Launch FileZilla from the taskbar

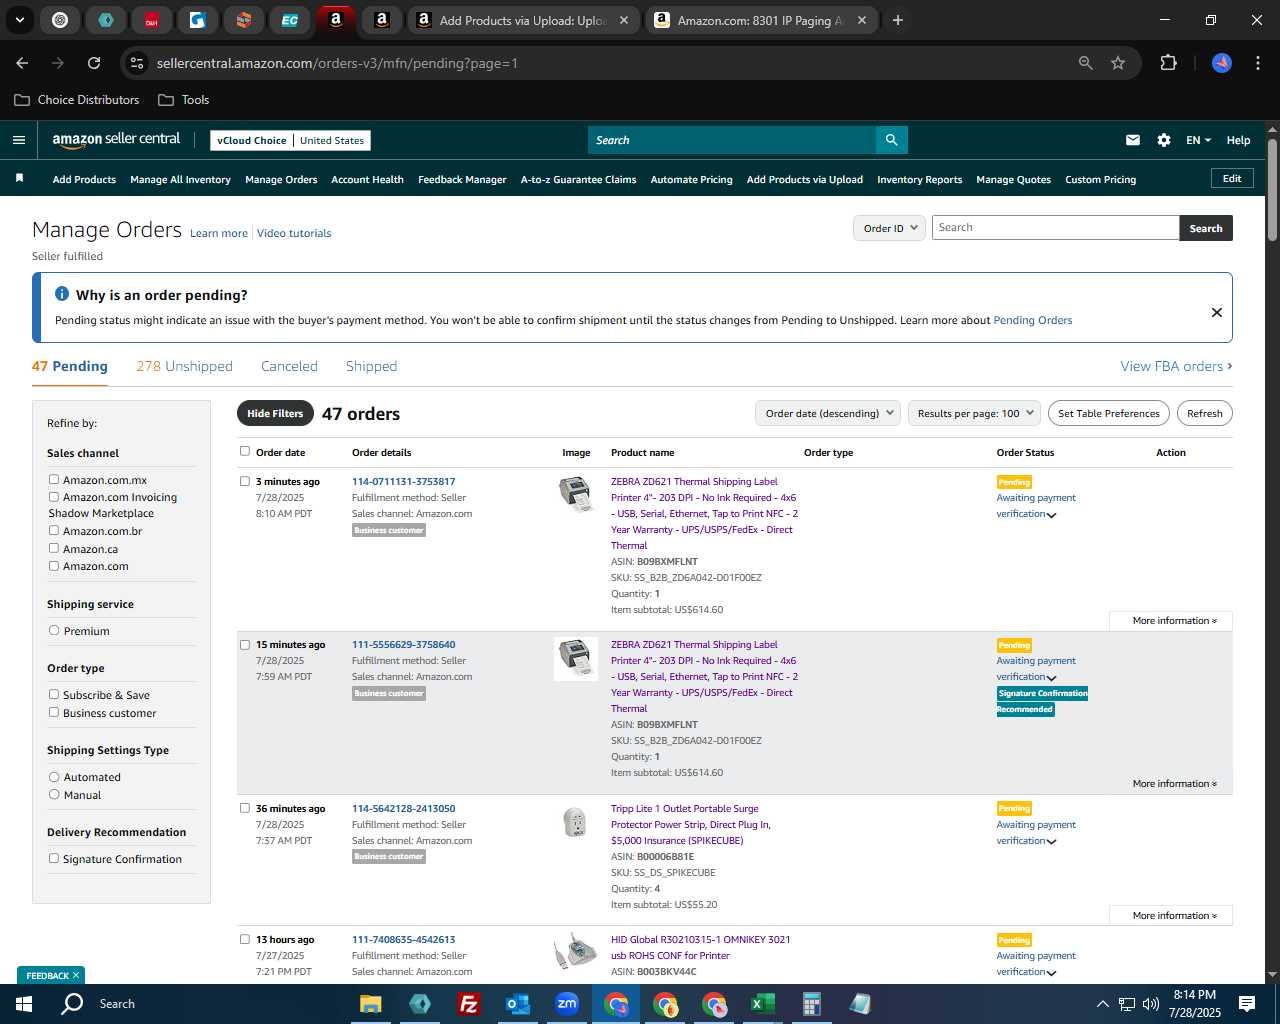(468, 1004)
